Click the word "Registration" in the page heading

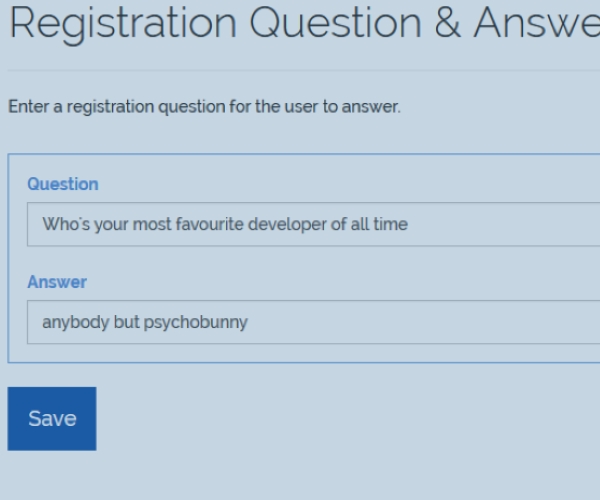(x=123, y=24)
